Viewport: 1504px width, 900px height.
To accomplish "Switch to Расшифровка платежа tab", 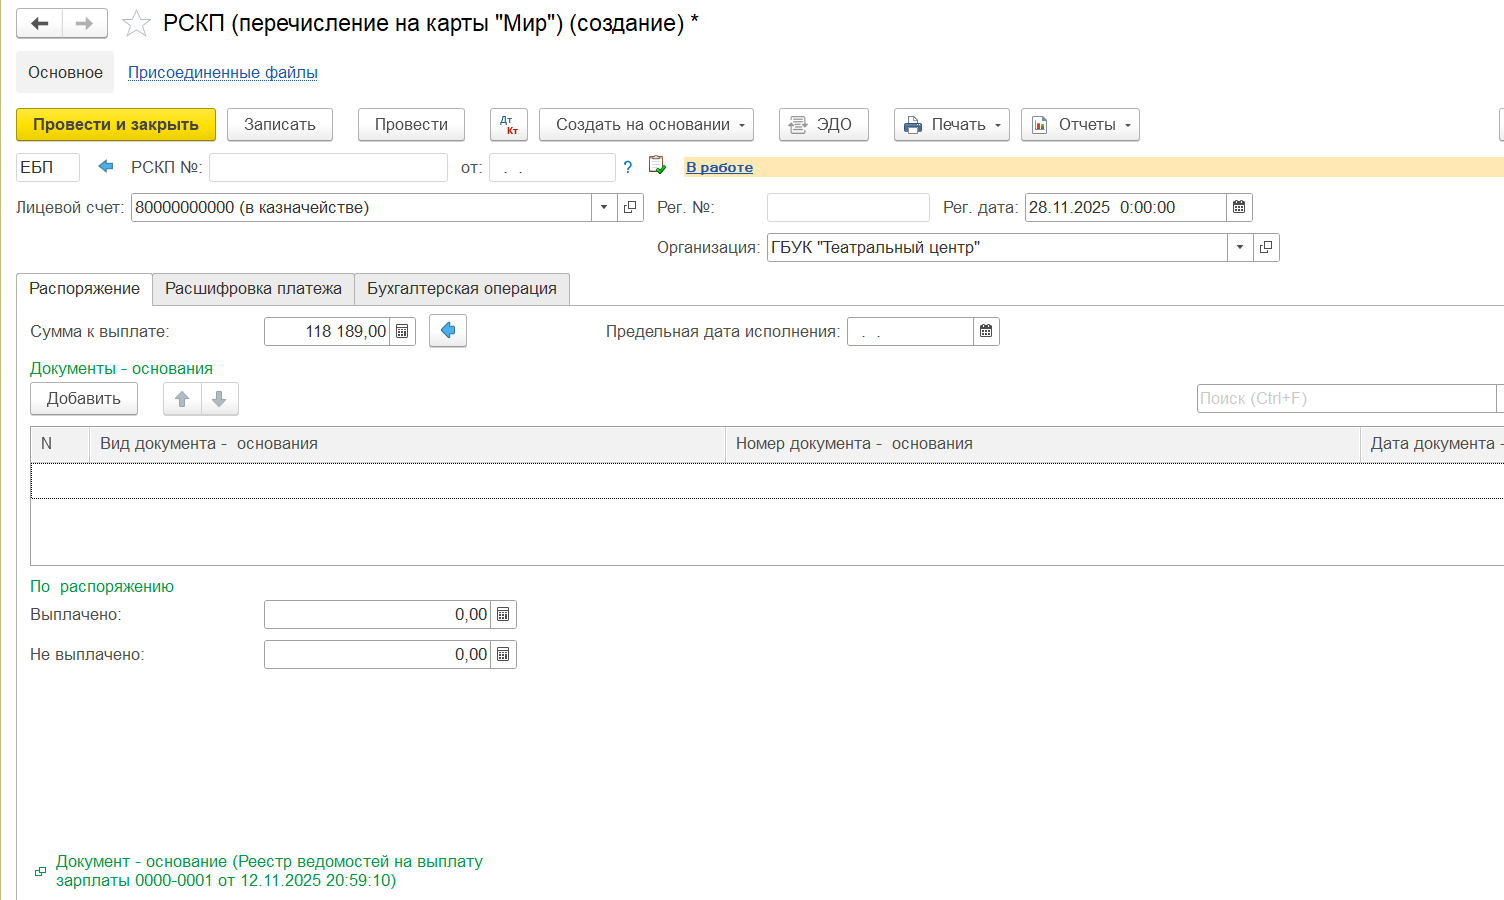I will click(x=253, y=289).
